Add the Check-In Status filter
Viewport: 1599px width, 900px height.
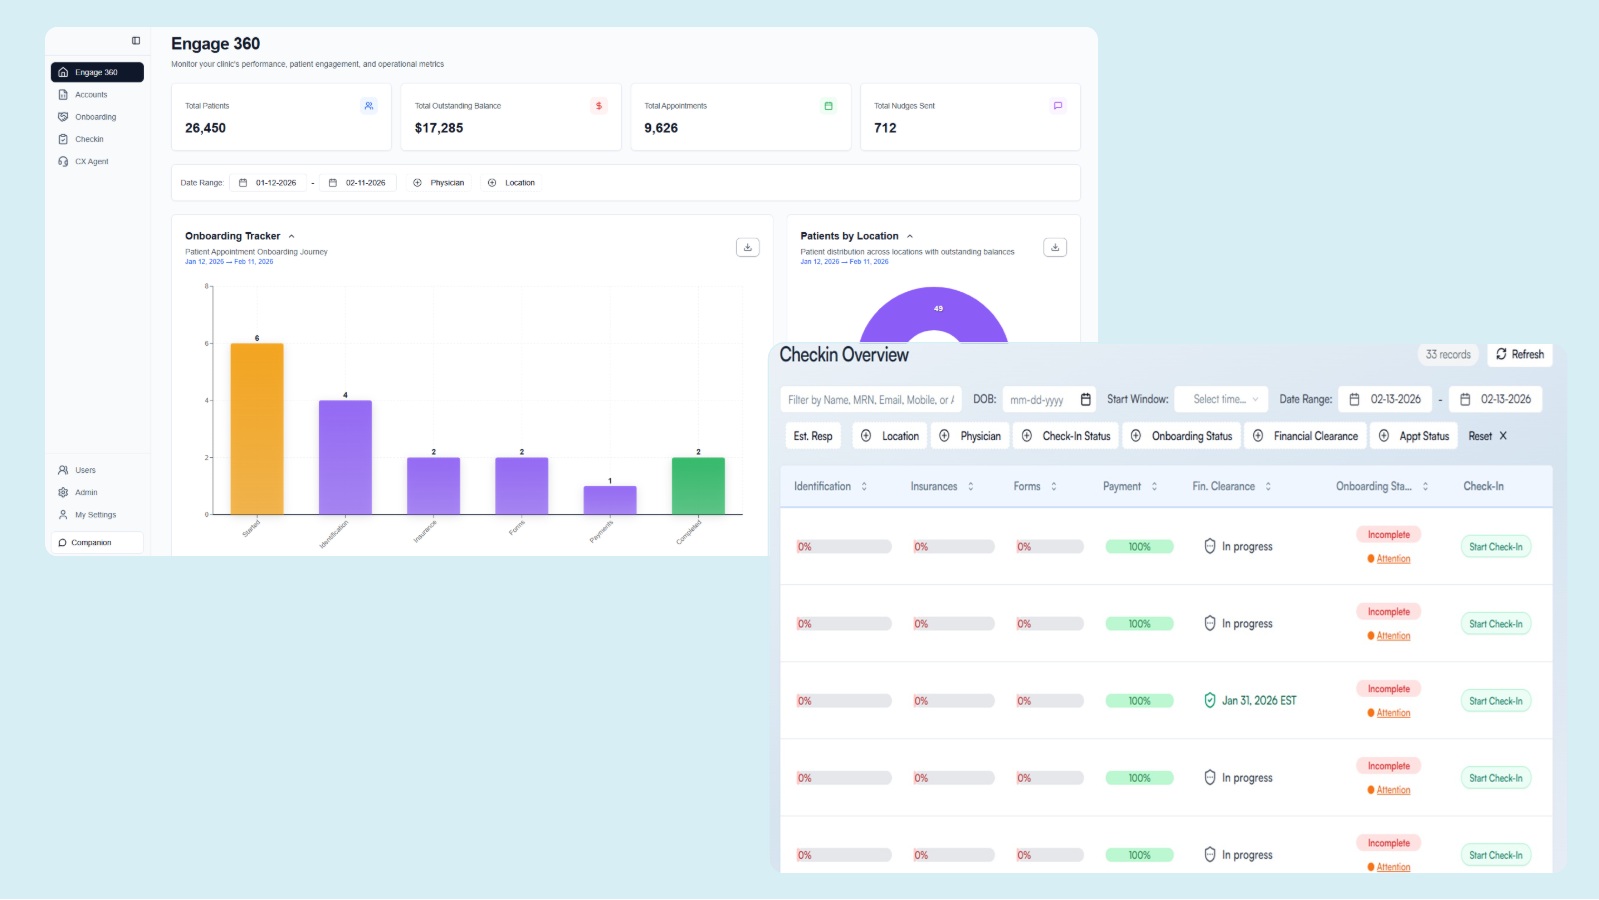[1066, 436]
